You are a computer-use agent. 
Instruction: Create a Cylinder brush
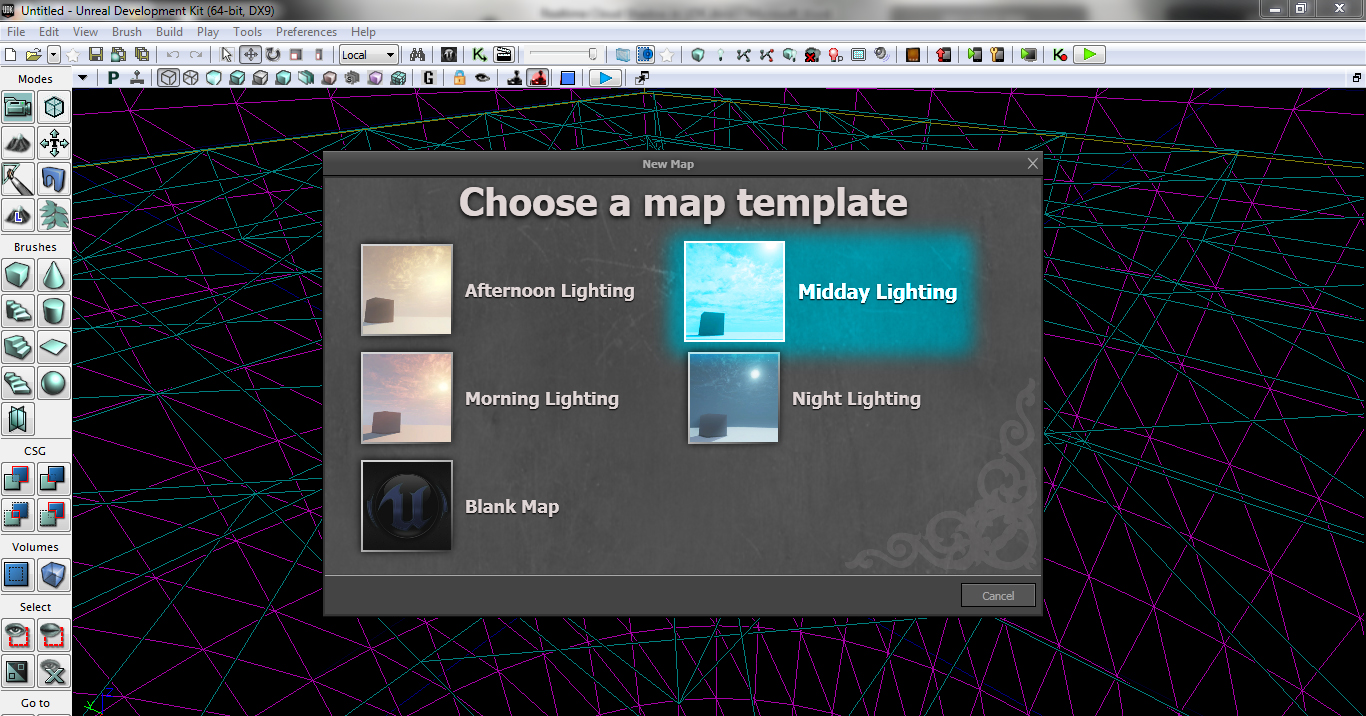tap(54, 311)
